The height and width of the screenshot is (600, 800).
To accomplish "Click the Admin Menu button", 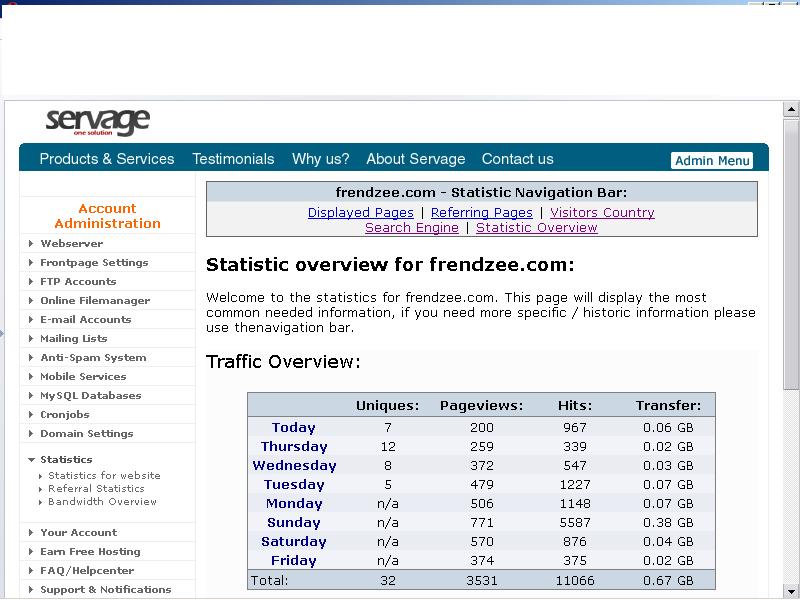I will [712, 160].
